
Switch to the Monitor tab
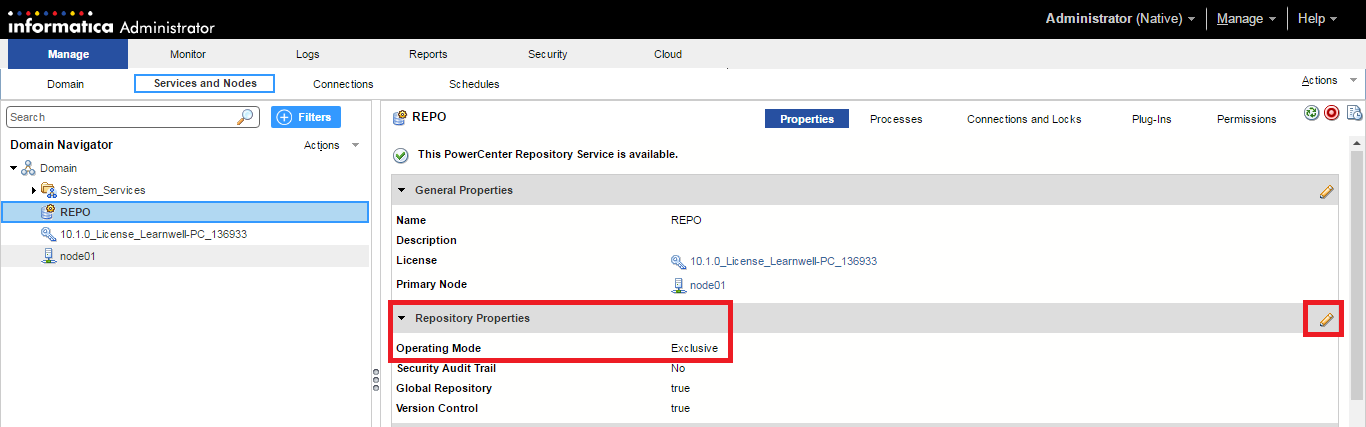(188, 54)
